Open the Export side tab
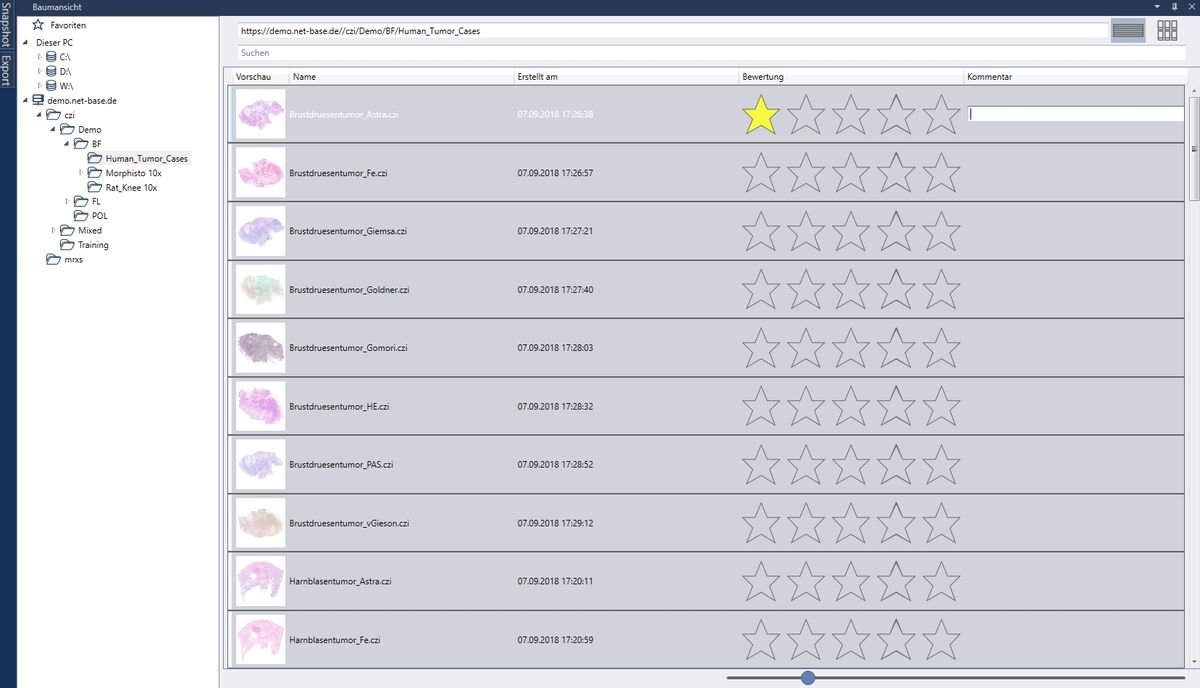The image size is (1200, 688). 6,71
